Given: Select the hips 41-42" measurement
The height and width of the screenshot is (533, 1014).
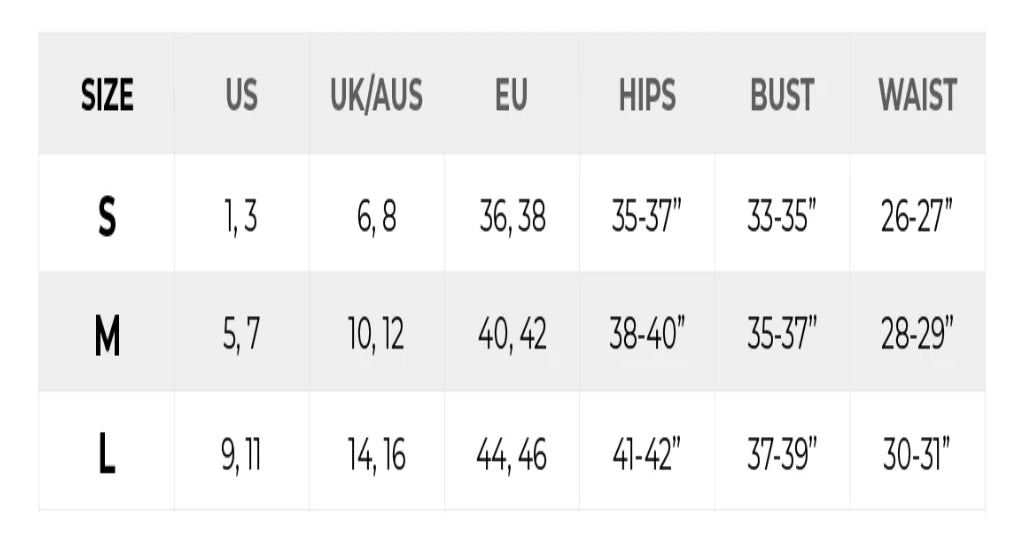Looking at the screenshot, I should click(647, 455).
